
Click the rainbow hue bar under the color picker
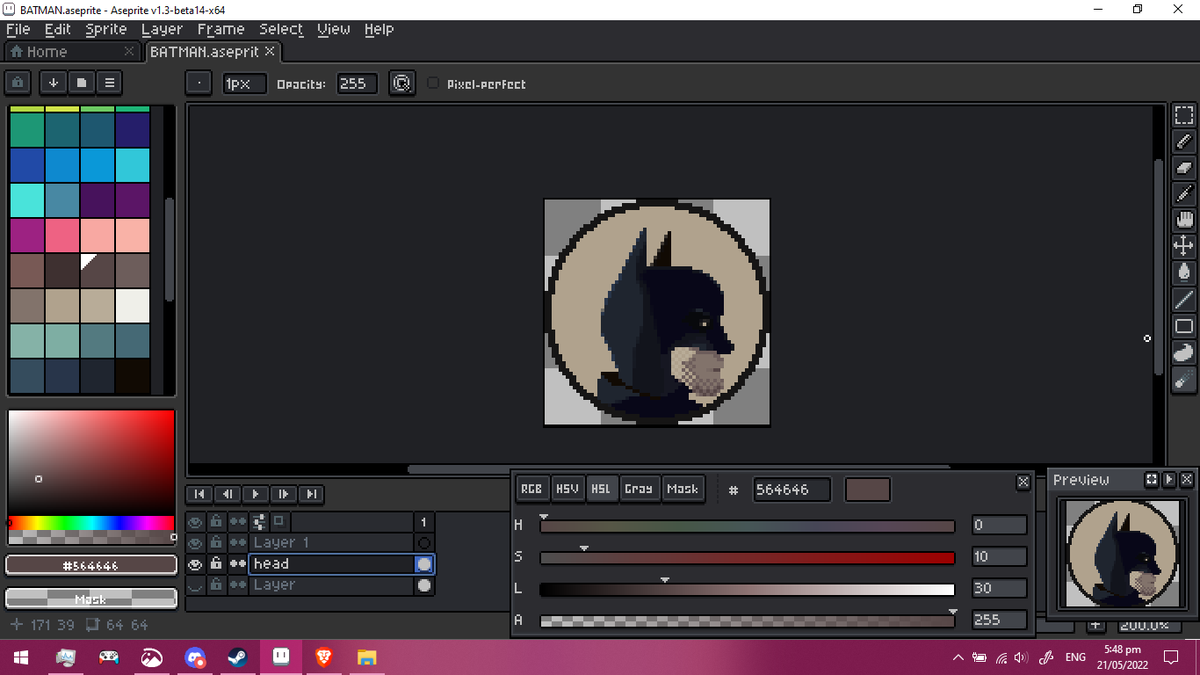pyautogui.click(x=91, y=523)
